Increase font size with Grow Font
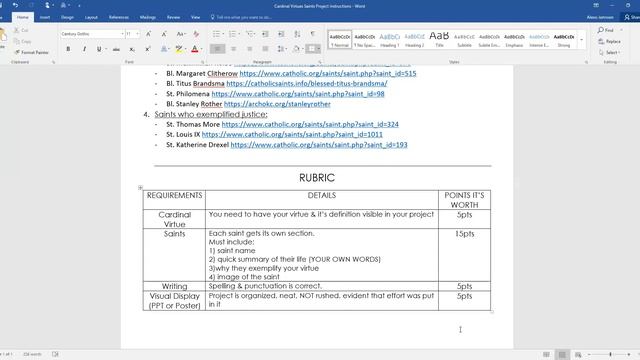 [x=148, y=34]
